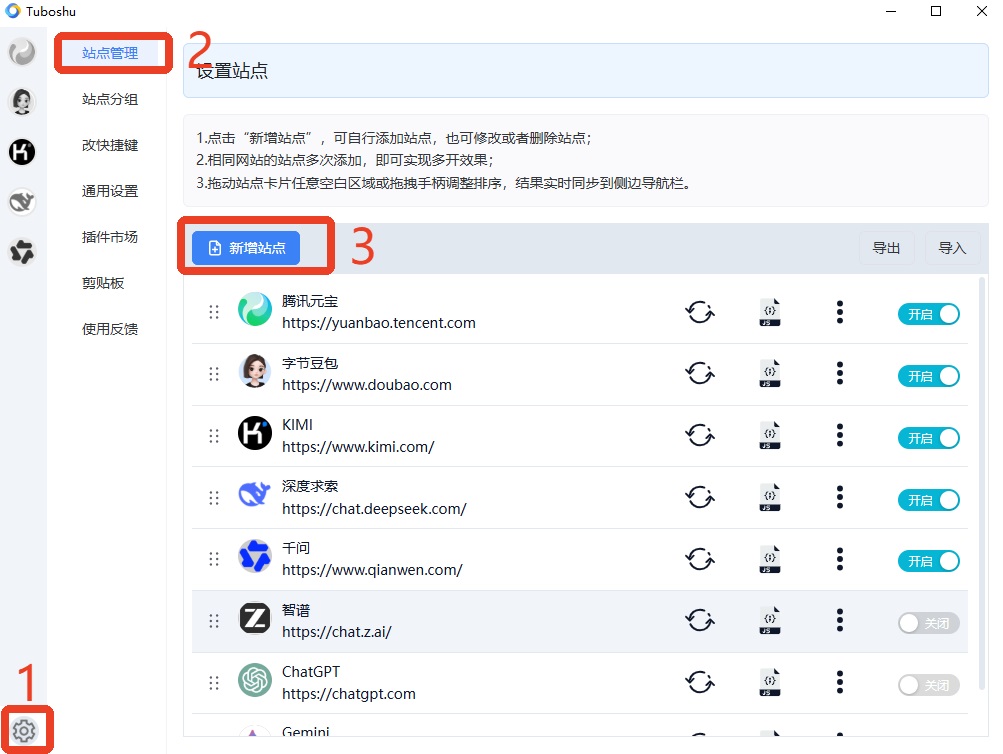
Task: Open the JS script for KIMI
Action: pyautogui.click(x=770, y=436)
